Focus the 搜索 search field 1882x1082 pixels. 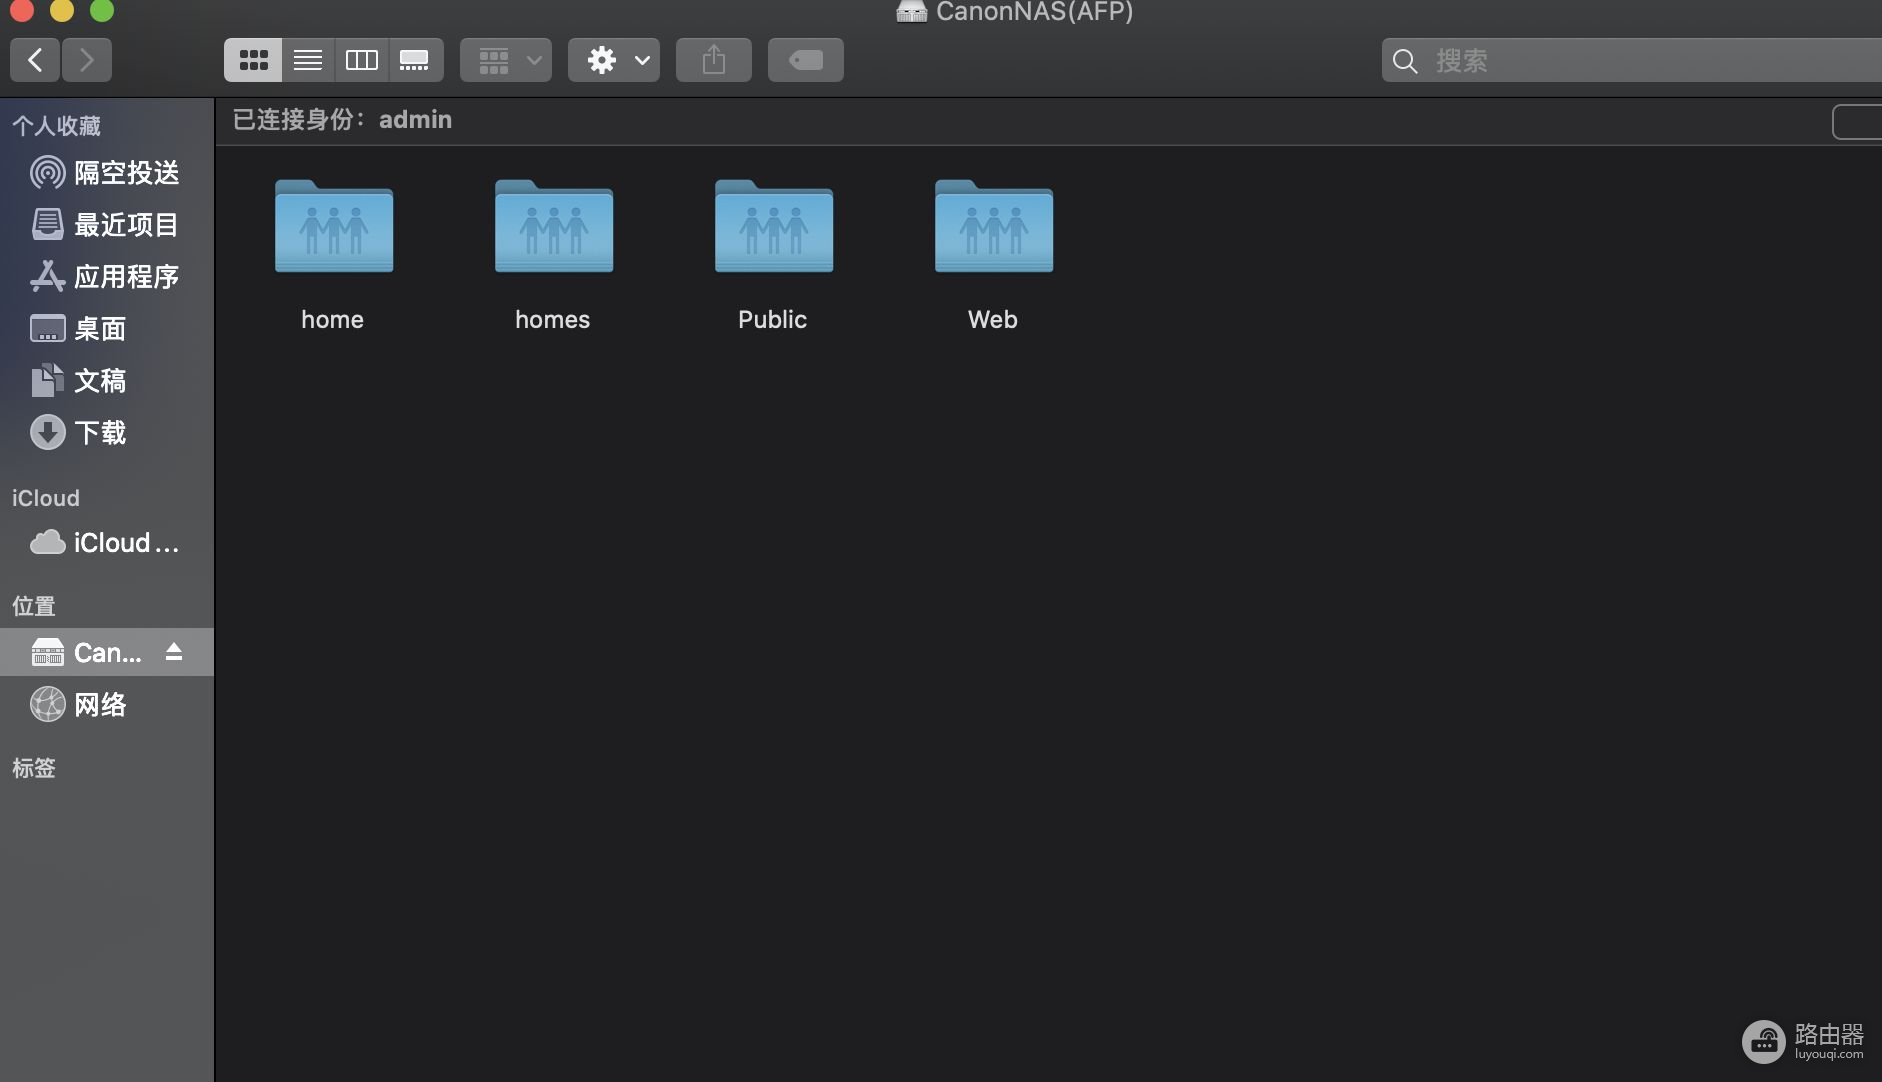[x=1632, y=61]
